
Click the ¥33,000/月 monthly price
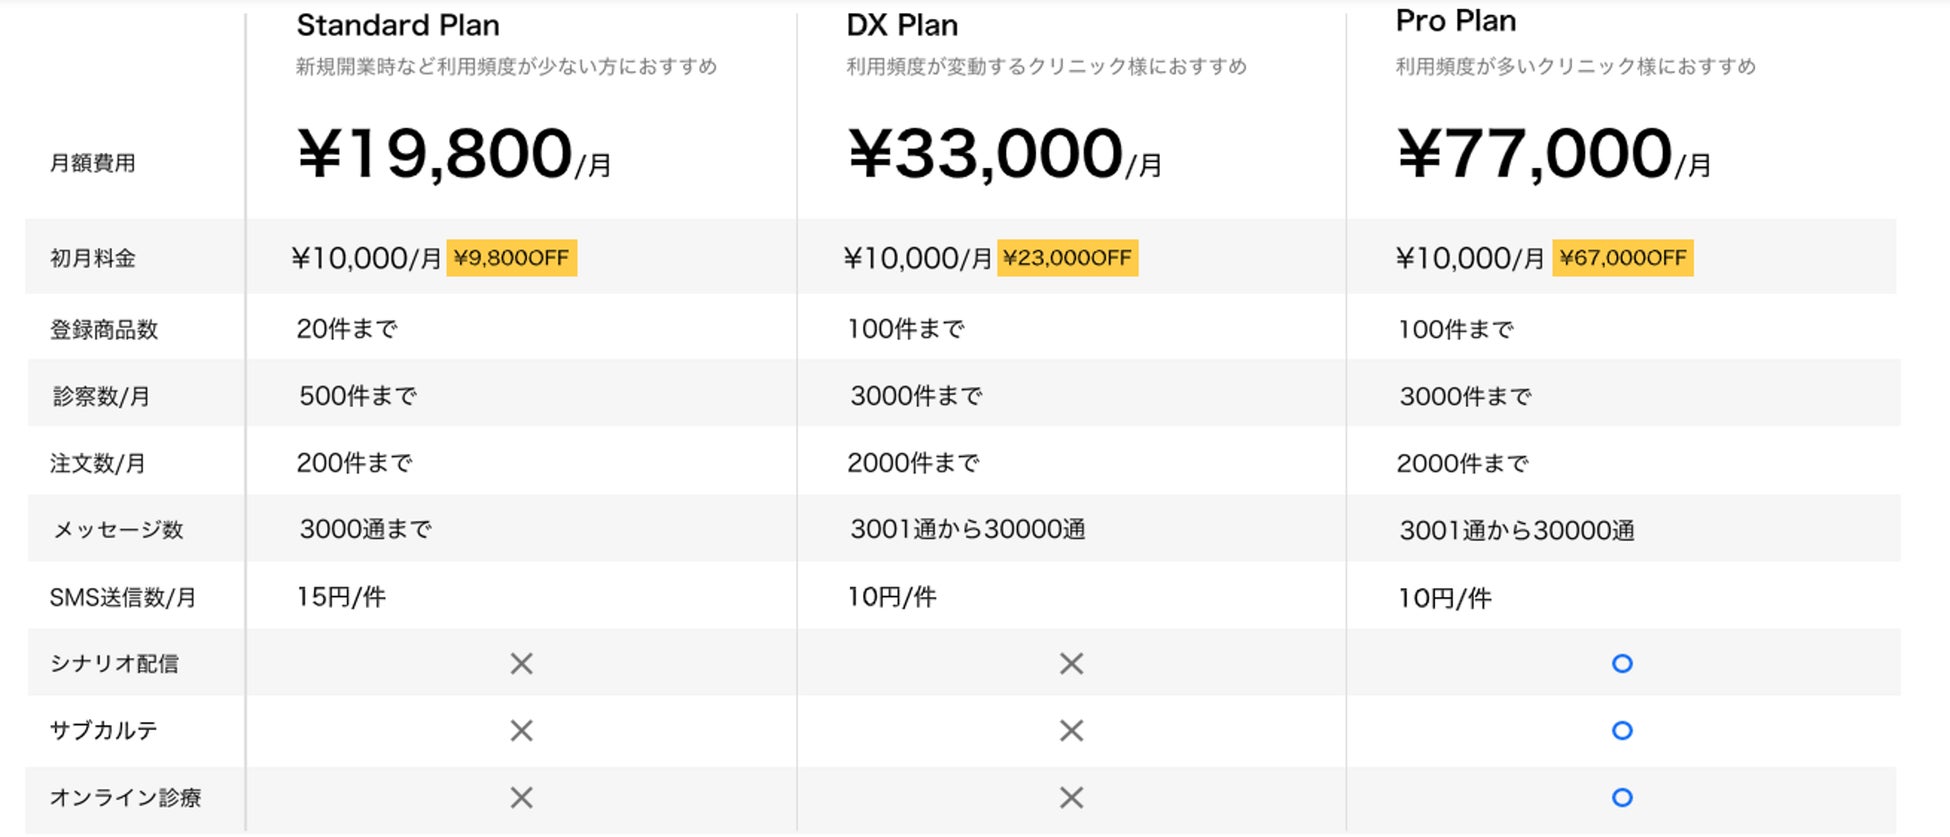(1004, 155)
